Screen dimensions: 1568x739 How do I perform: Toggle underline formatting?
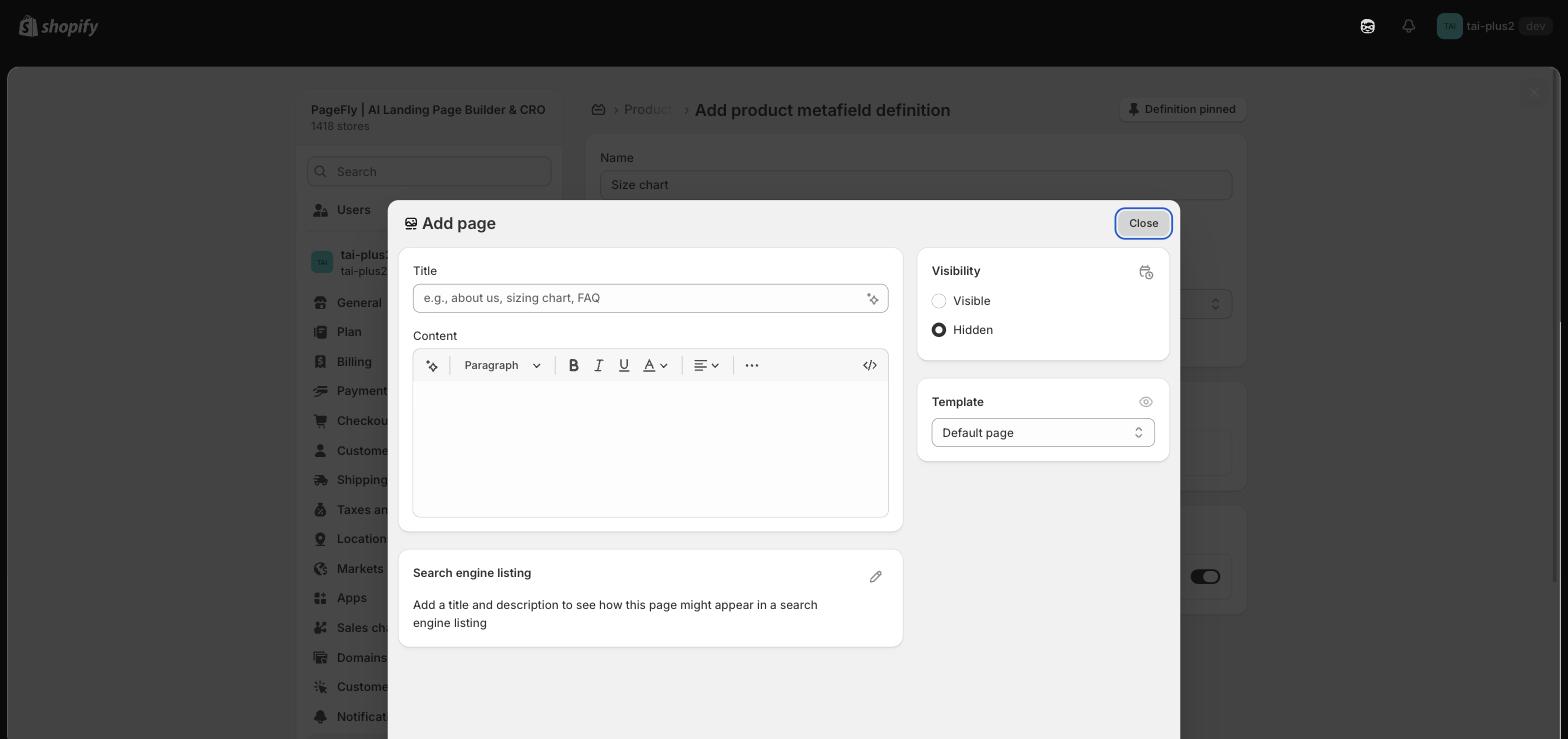click(624, 366)
